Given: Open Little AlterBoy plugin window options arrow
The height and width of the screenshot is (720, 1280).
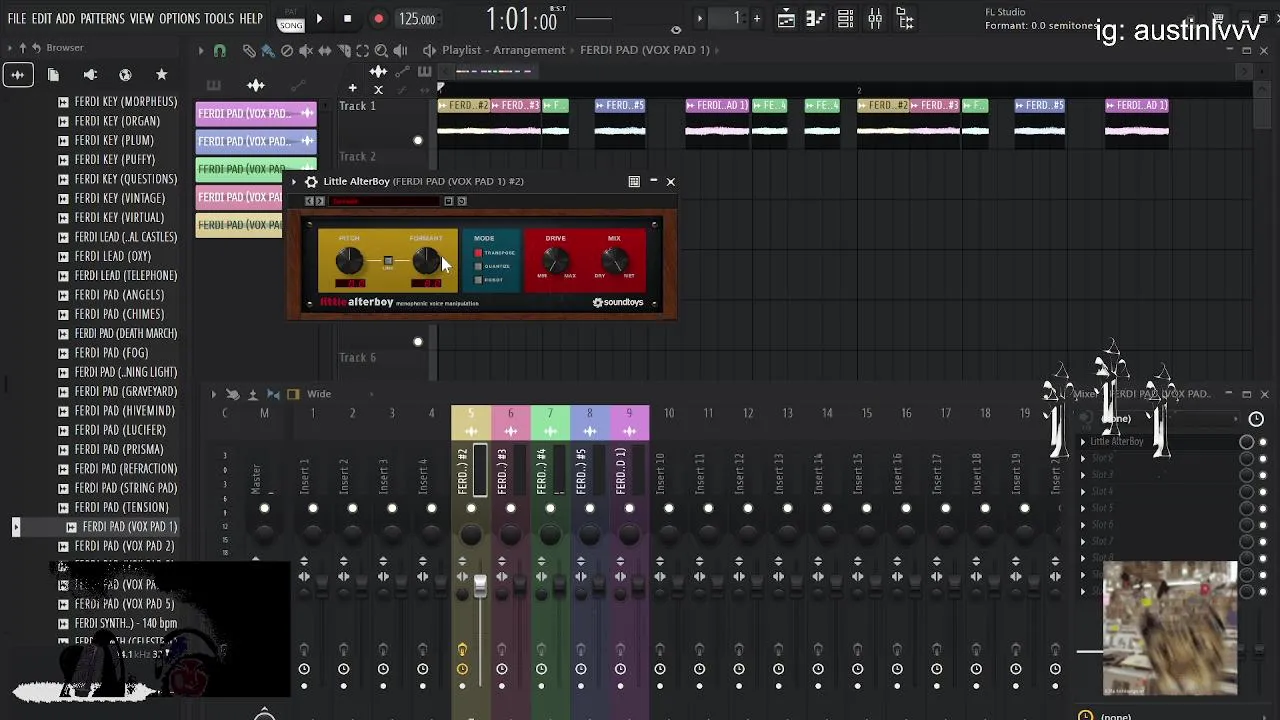Looking at the screenshot, I should tap(293, 182).
